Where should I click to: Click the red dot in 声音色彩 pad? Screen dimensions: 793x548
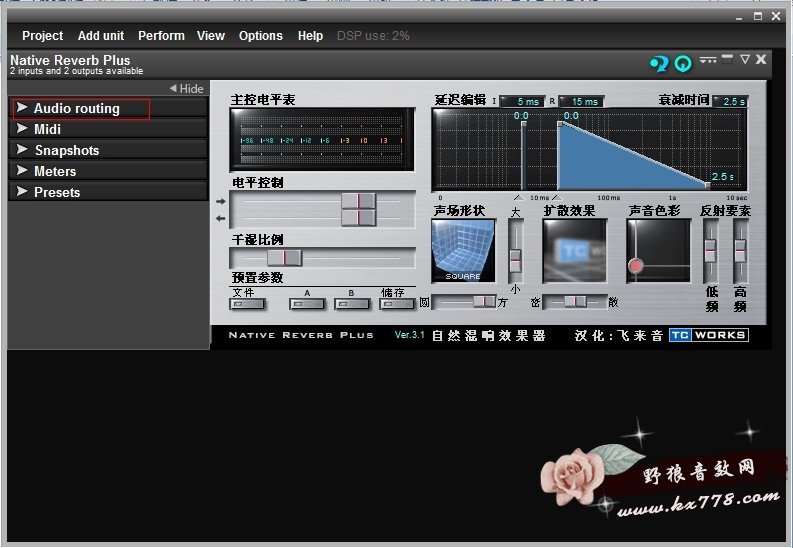(x=636, y=265)
